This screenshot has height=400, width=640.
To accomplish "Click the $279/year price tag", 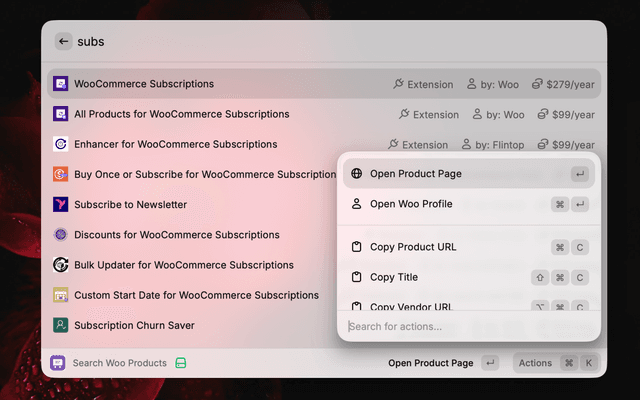I will click(565, 85).
